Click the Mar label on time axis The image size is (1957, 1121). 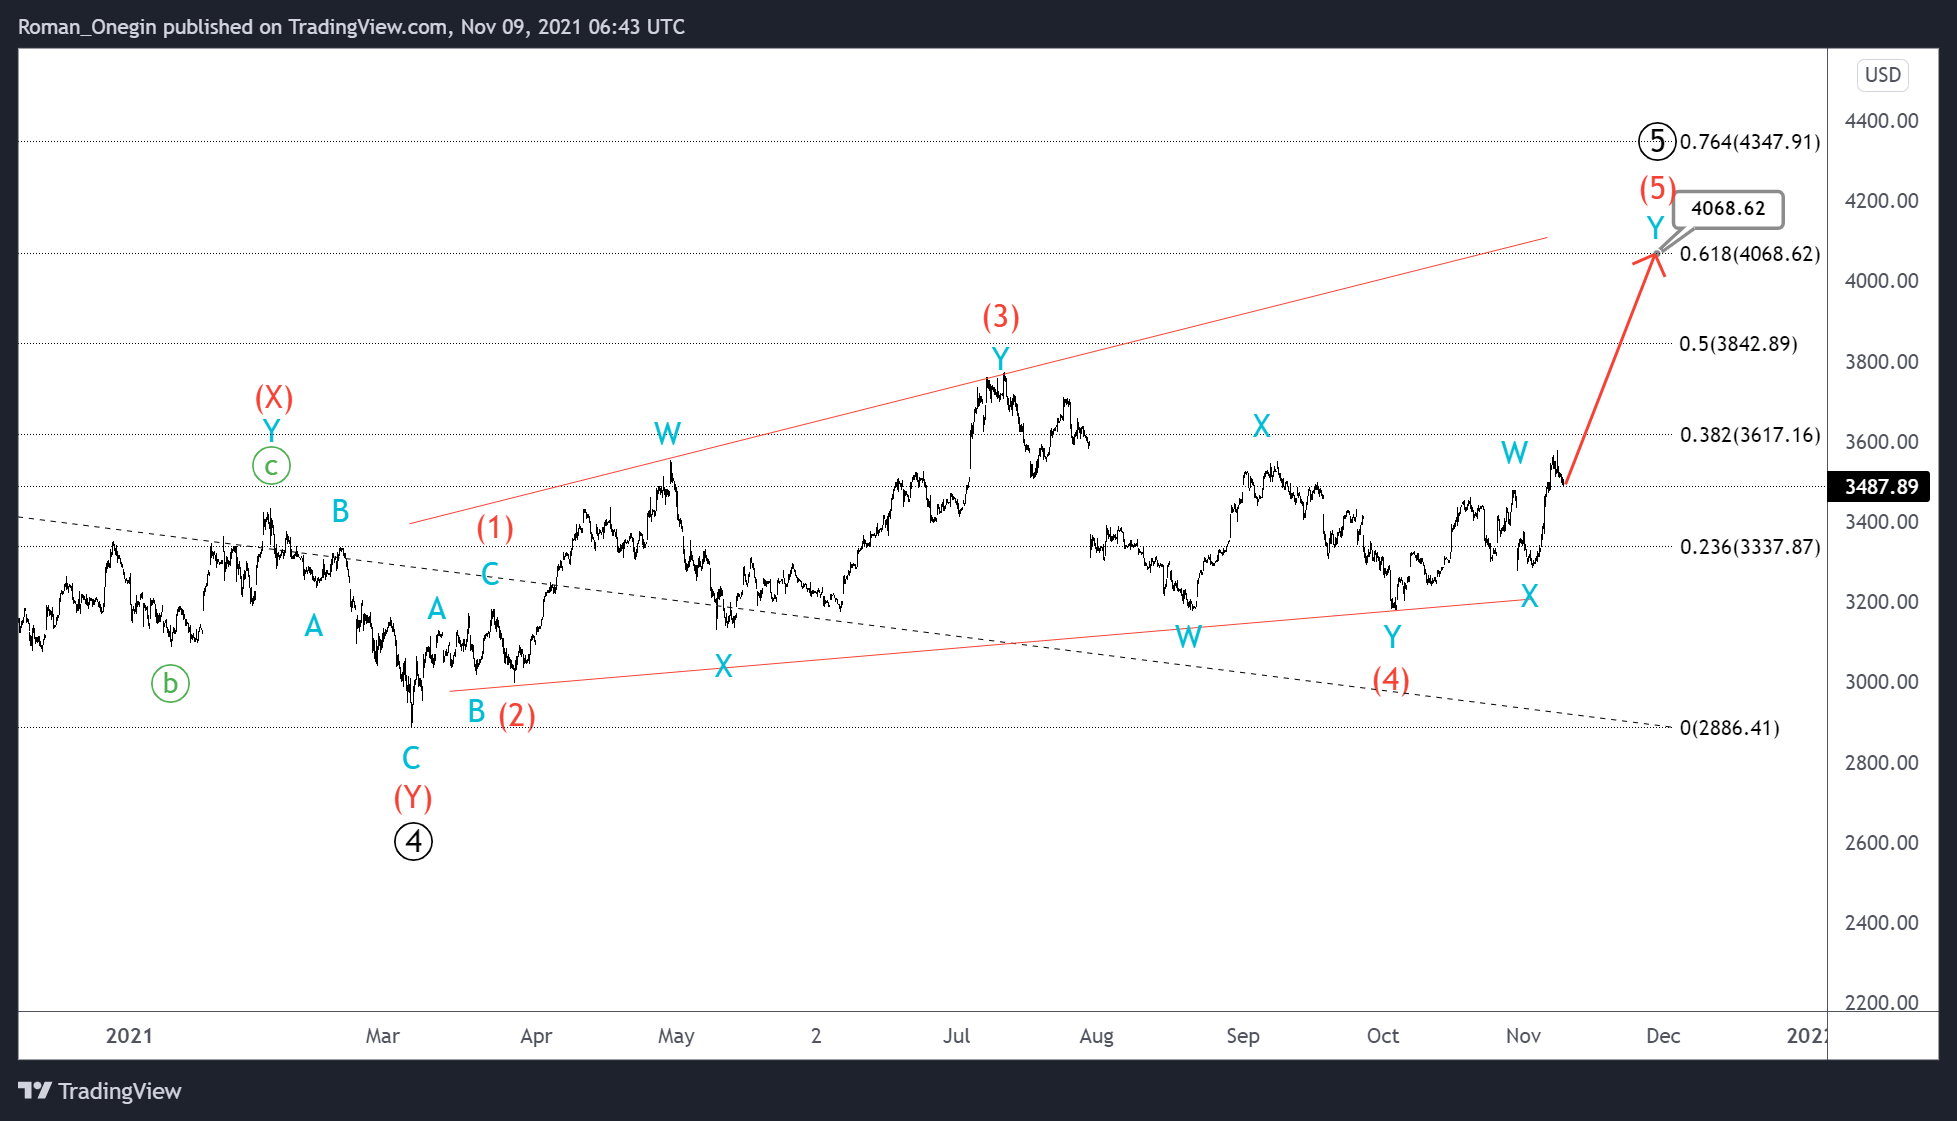click(382, 1036)
